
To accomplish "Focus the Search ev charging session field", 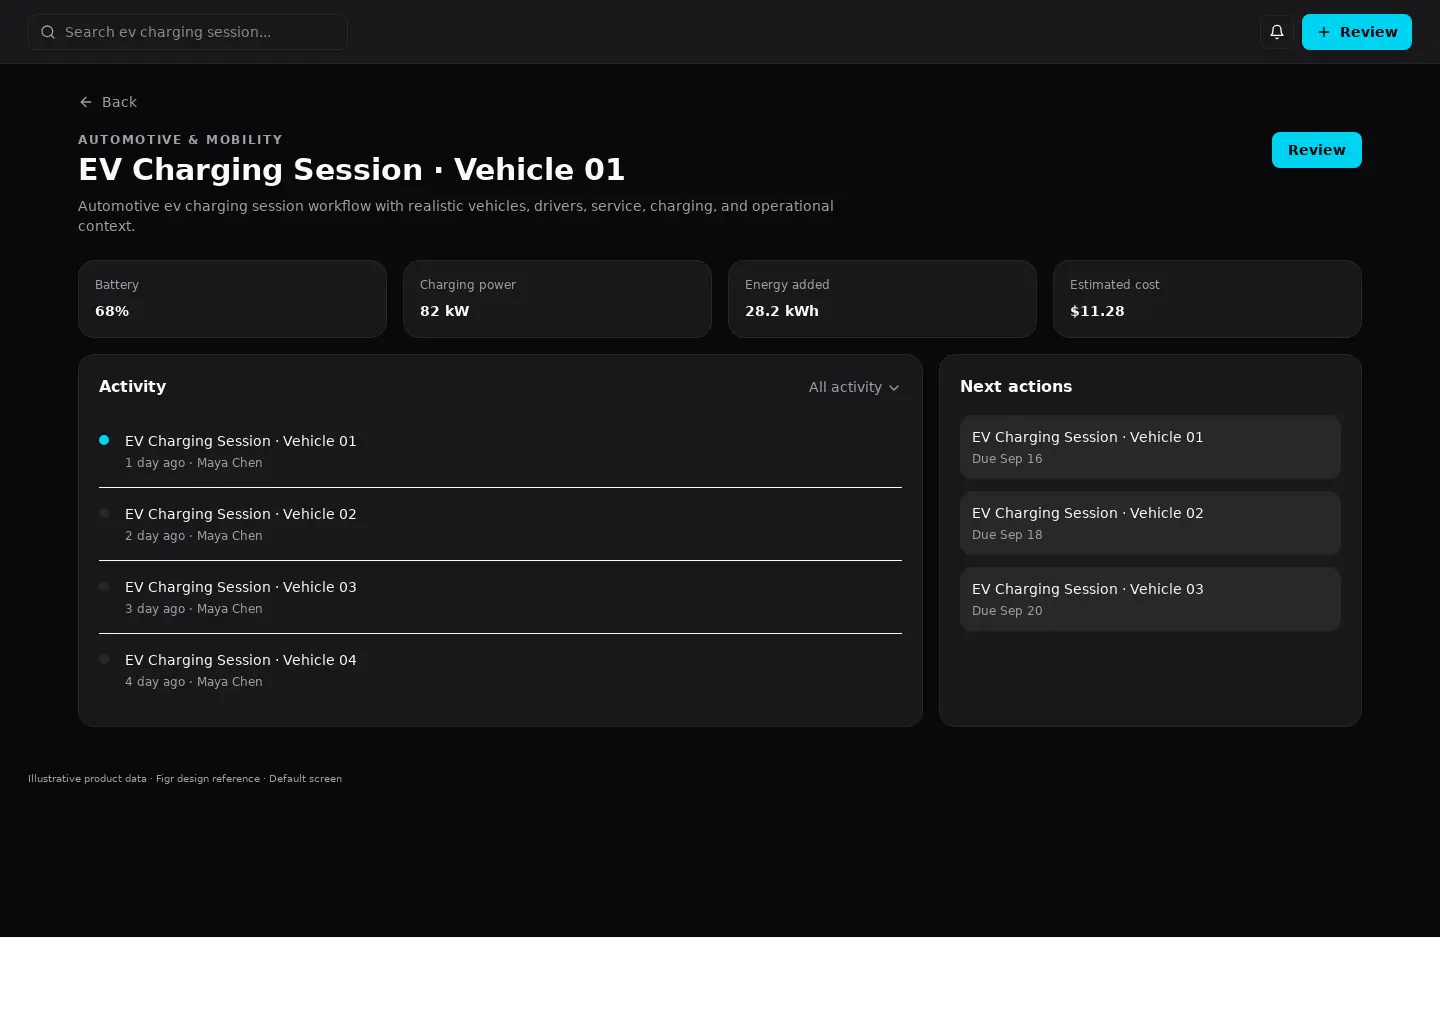I will point(188,32).
